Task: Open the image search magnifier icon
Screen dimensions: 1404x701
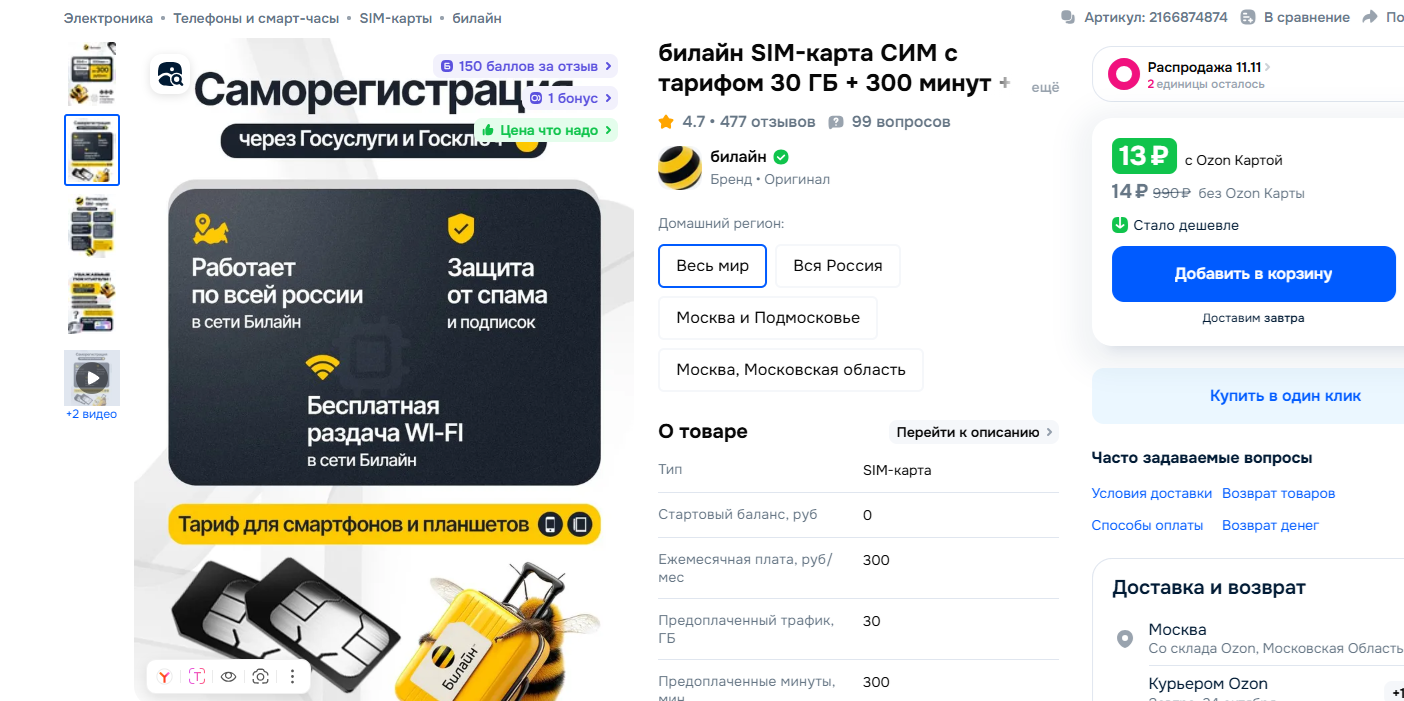Action: (x=170, y=74)
